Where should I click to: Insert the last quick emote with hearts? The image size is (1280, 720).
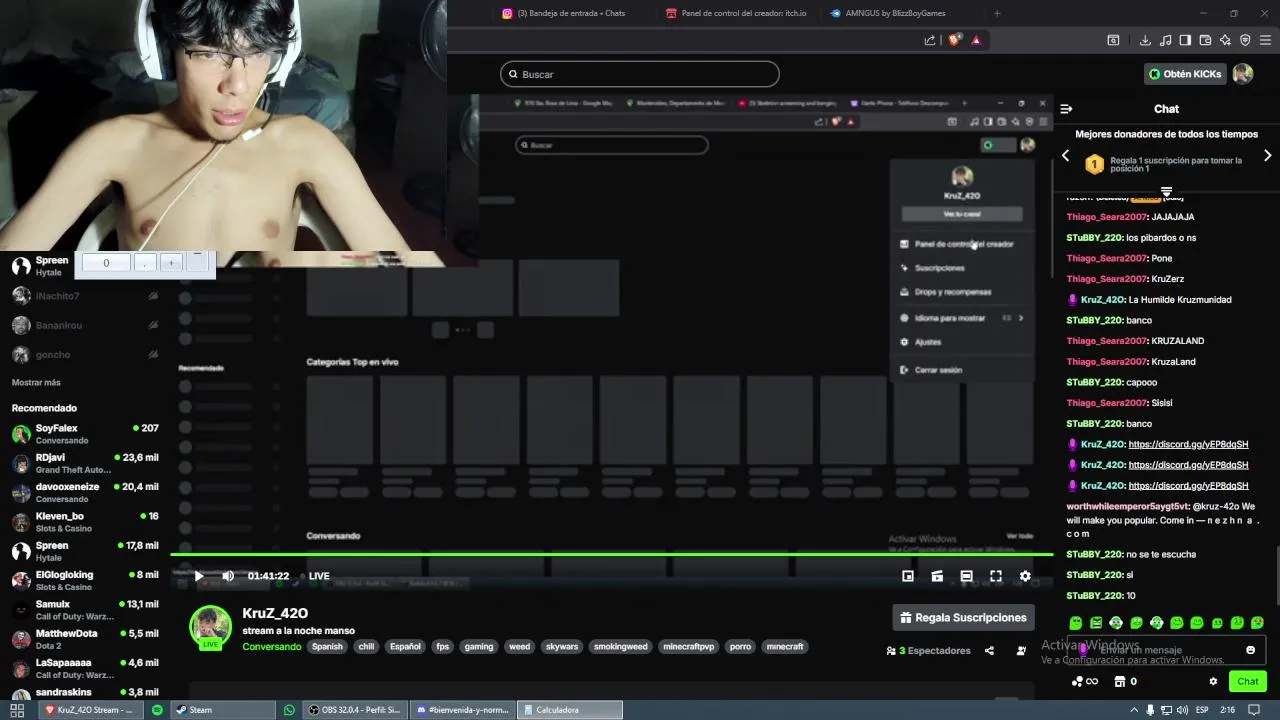coord(1257,623)
